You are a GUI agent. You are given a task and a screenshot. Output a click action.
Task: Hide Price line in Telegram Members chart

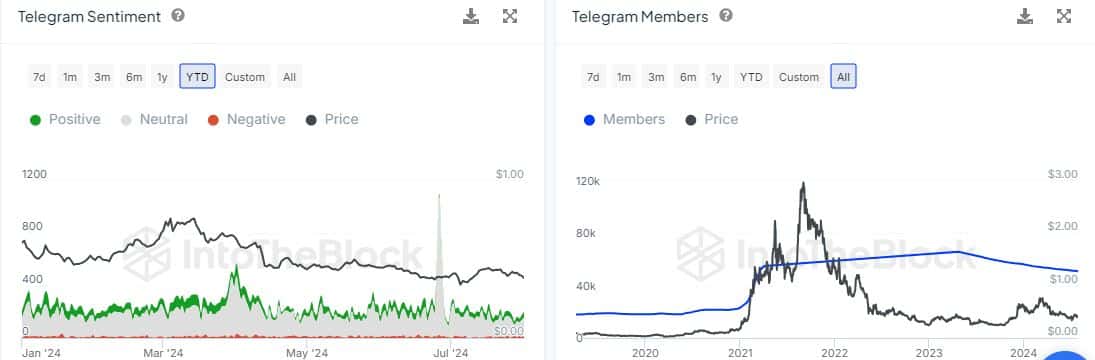click(x=712, y=119)
